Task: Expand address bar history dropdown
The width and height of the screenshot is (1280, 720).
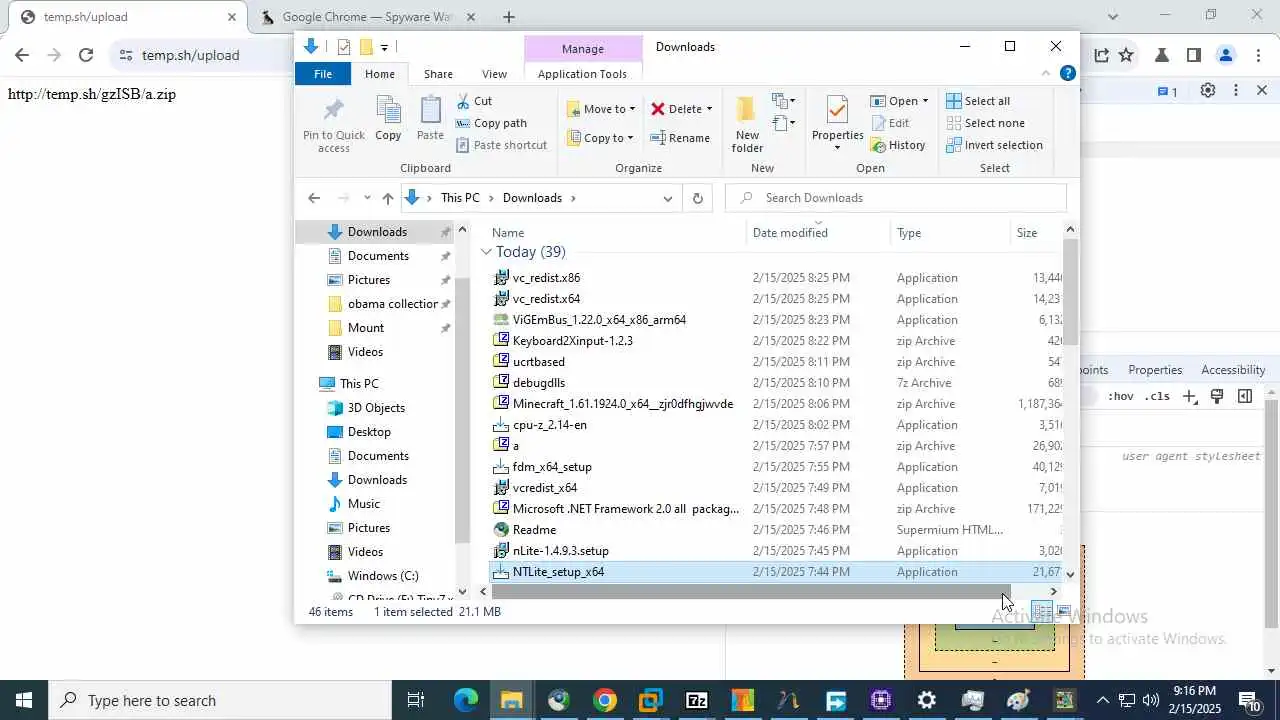Action: [x=668, y=198]
